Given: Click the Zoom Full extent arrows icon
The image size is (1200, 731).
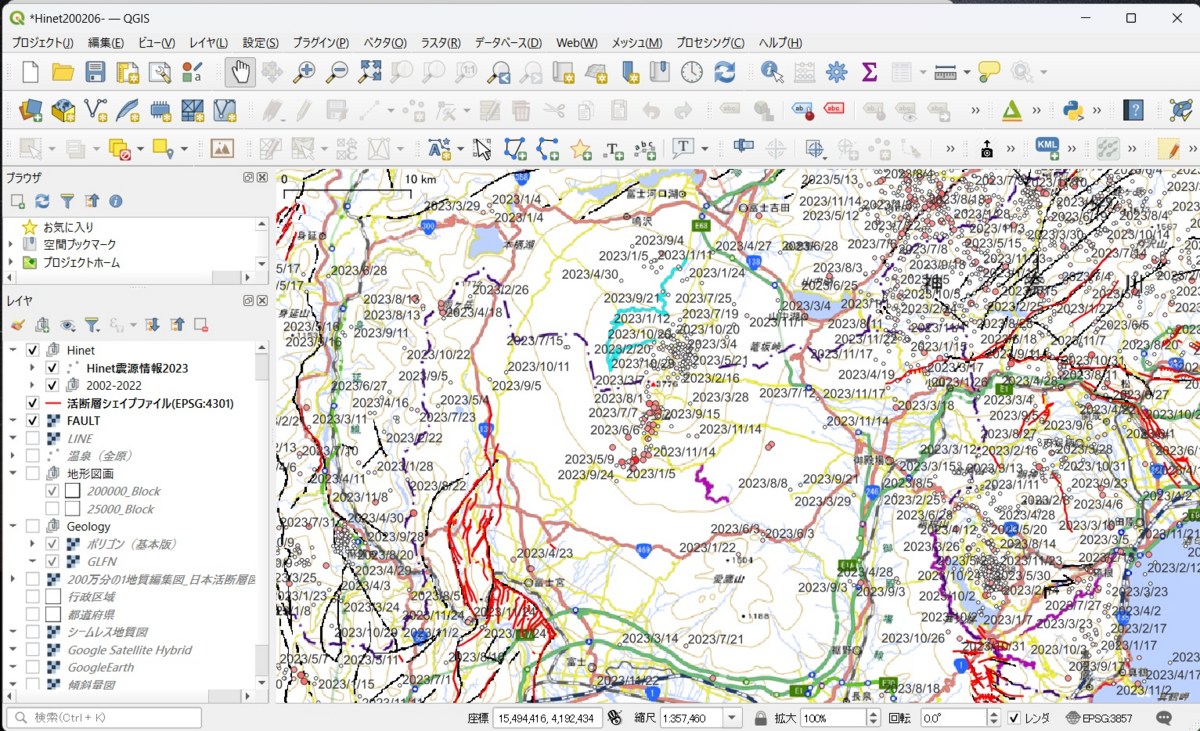Looking at the screenshot, I should point(370,72).
